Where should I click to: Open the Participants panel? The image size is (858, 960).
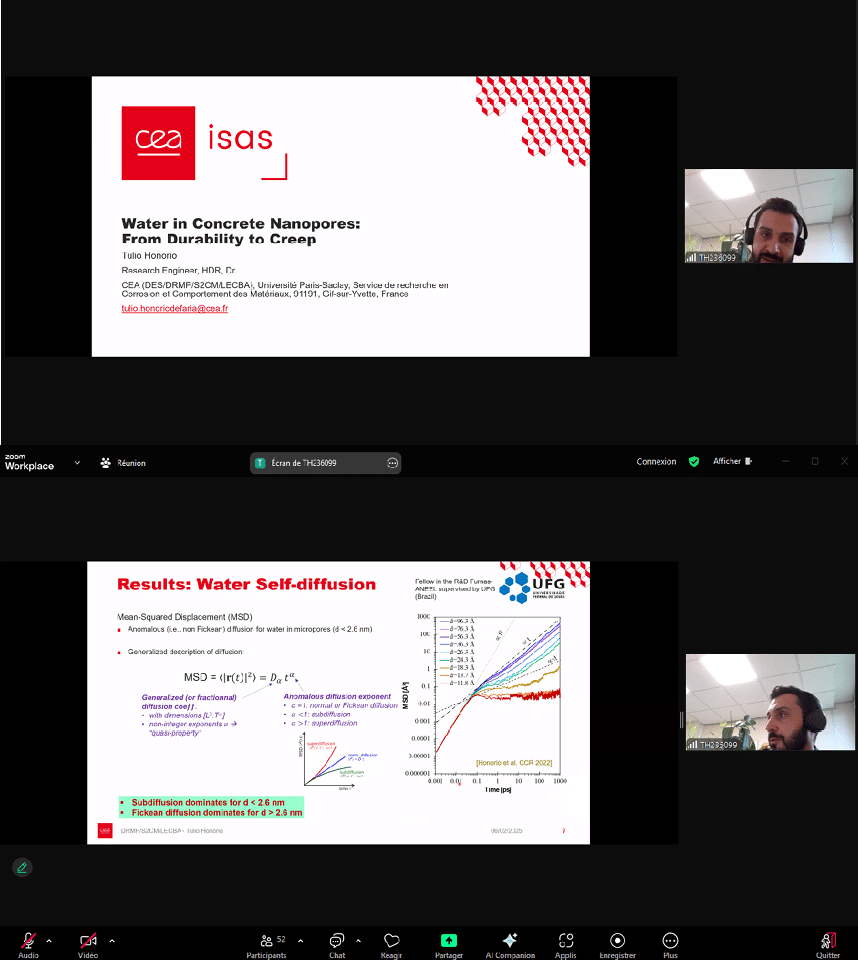tap(266, 945)
